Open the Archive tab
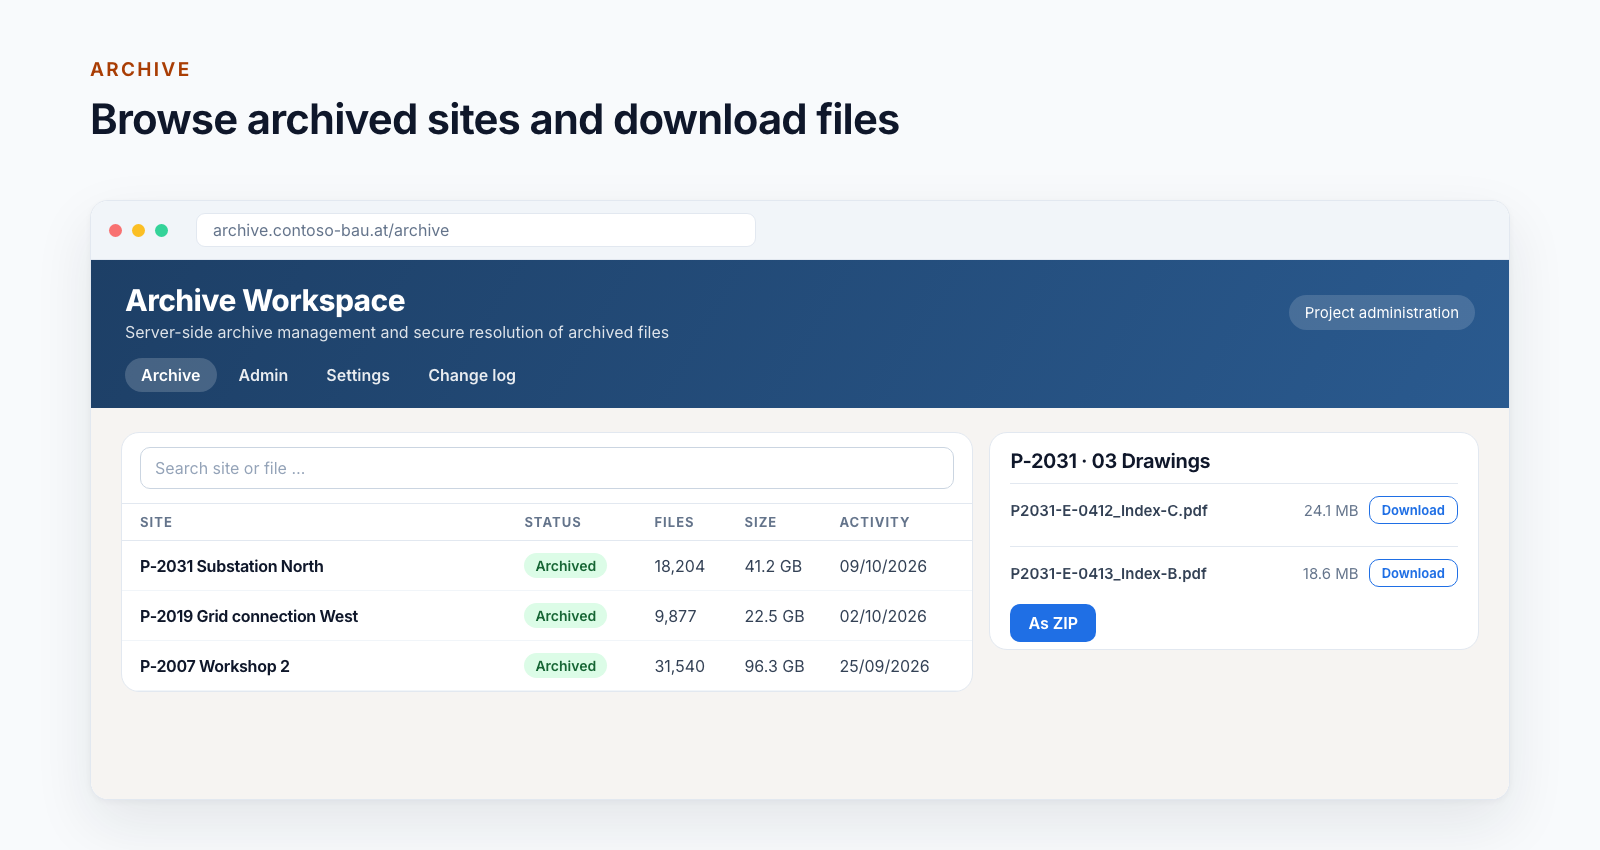Viewport: 1600px width, 850px height. pyautogui.click(x=170, y=375)
